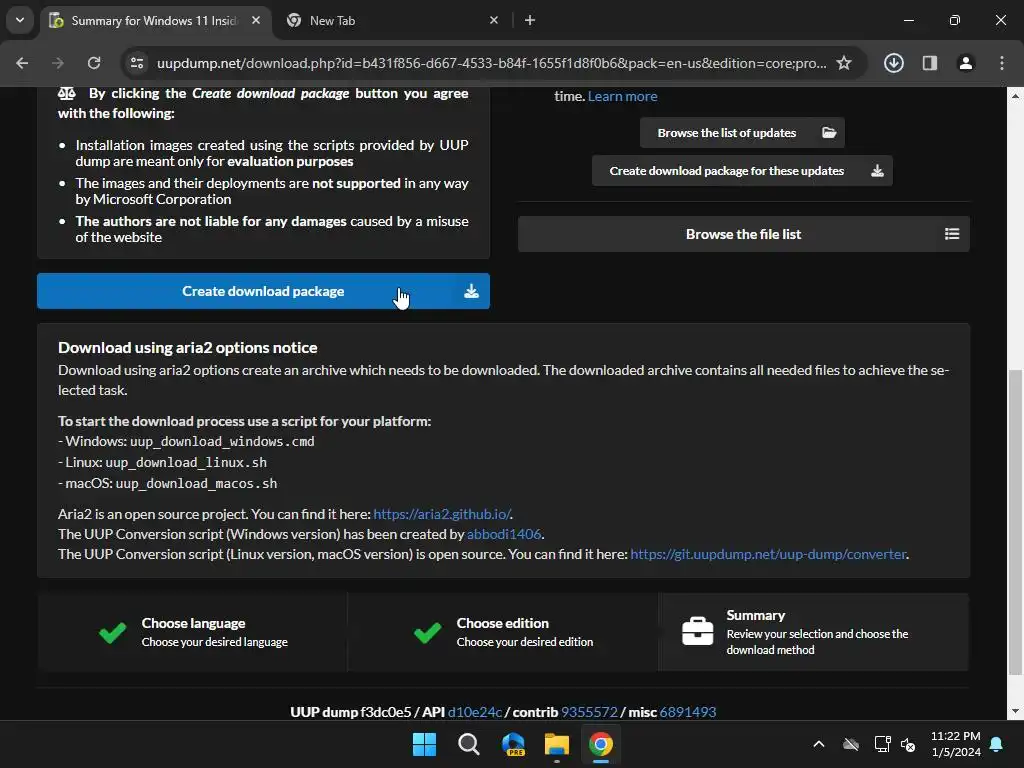Expand the tab search dropdown
This screenshot has width=1024, height=768.
coord(20,20)
